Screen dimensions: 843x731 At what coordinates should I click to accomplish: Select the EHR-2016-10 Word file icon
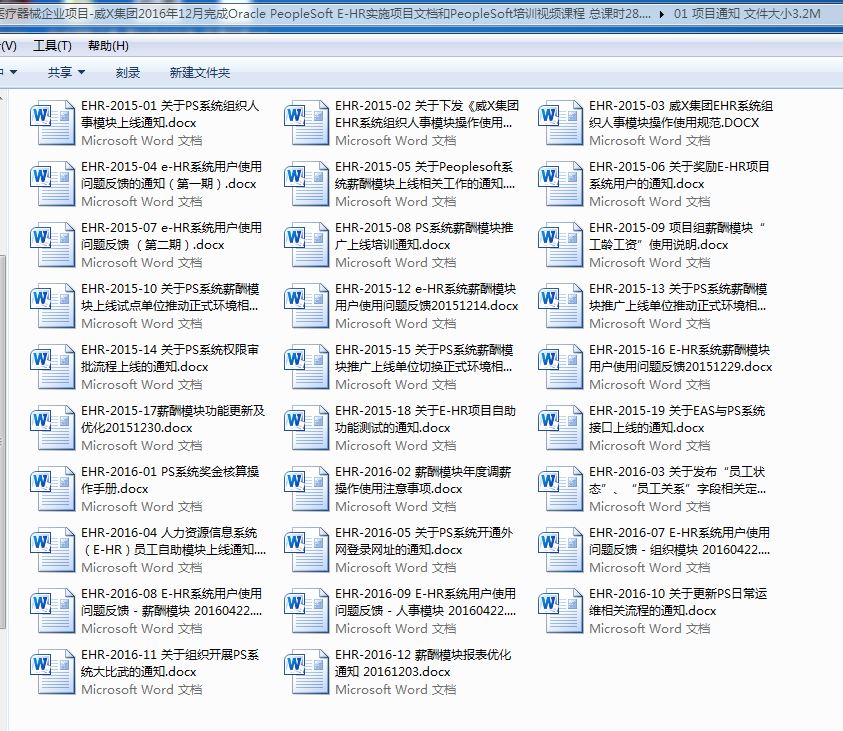pyautogui.click(x=560, y=611)
